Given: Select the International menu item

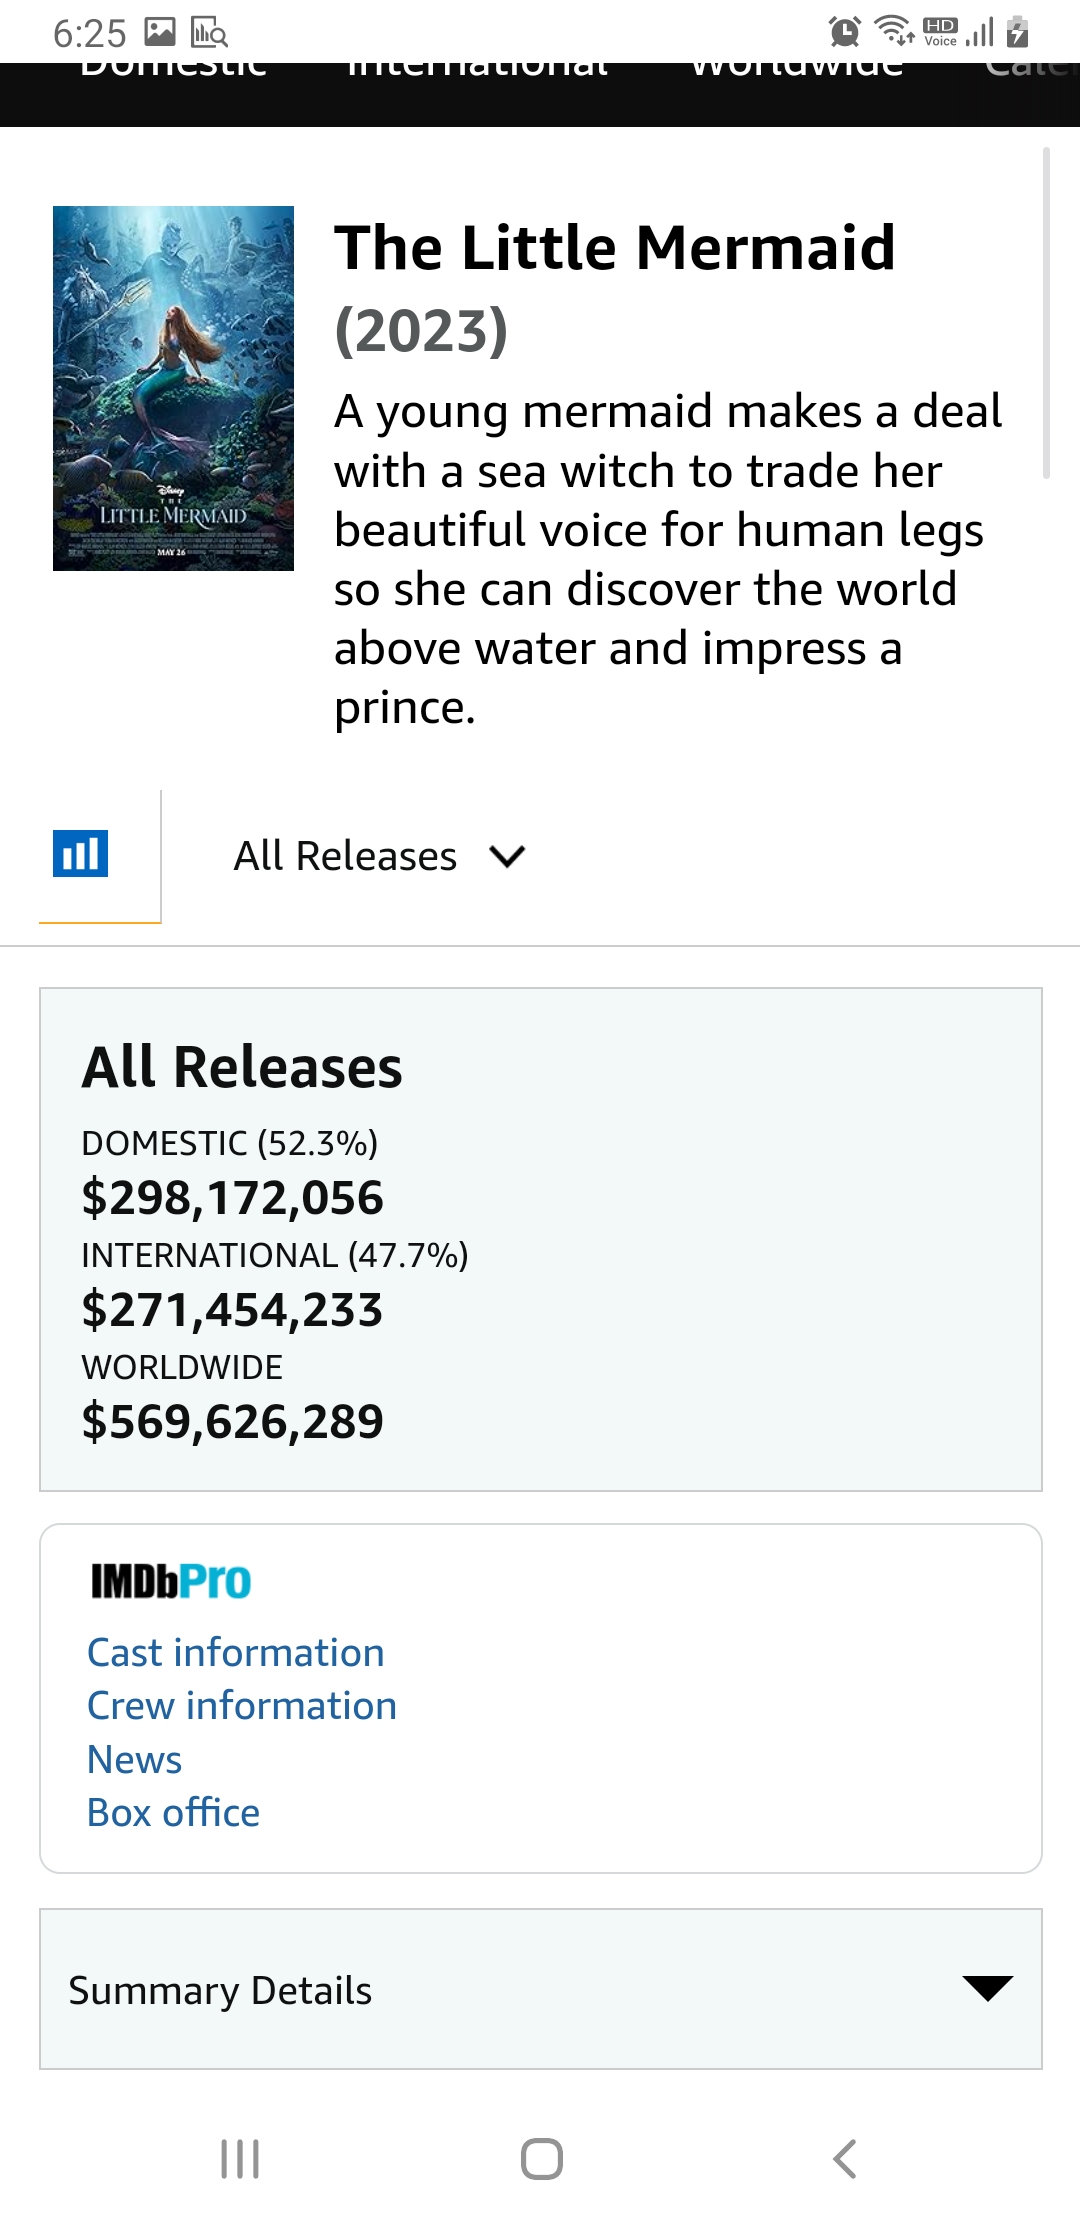Looking at the screenshot, I should (477, 72).
